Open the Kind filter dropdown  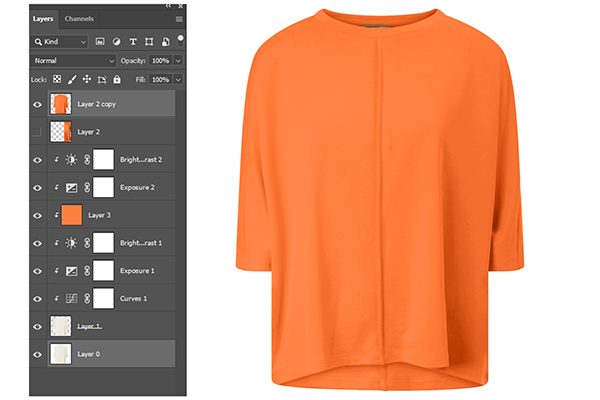point(59,42)
